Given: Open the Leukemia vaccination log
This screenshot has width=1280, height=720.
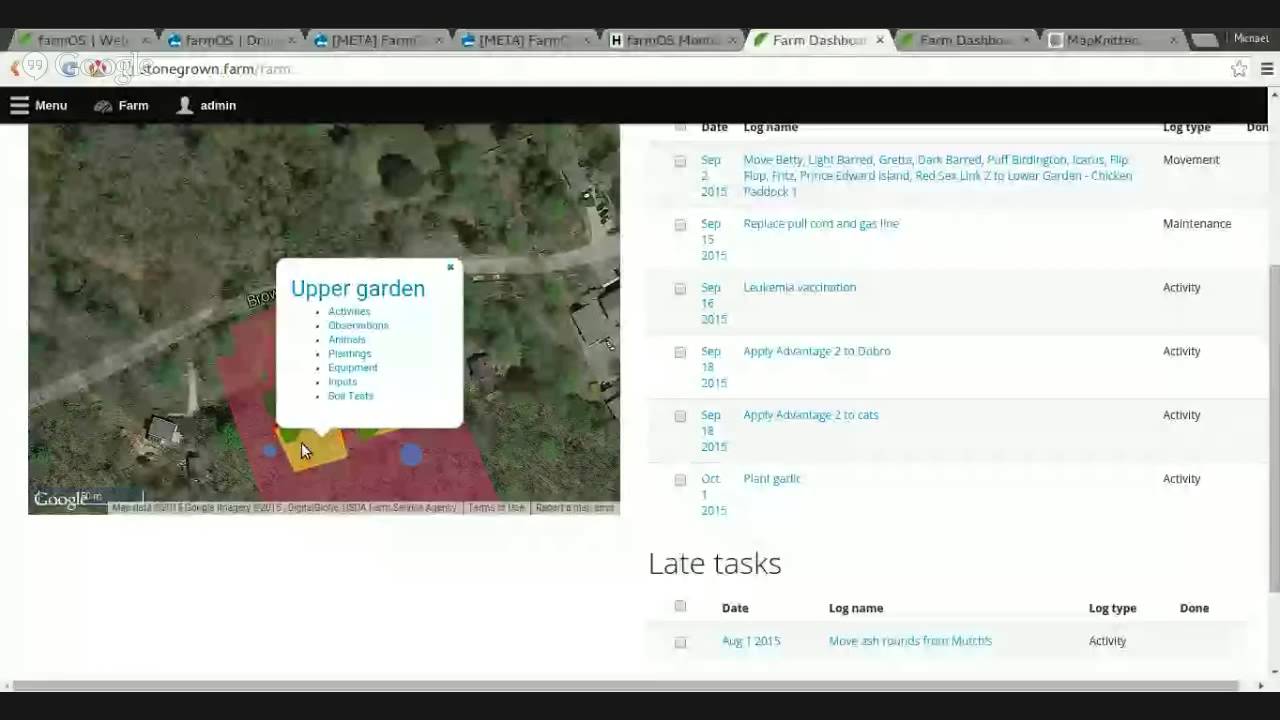Looking at the screenshot, I should pyautogui.click(x=799, y=287).
